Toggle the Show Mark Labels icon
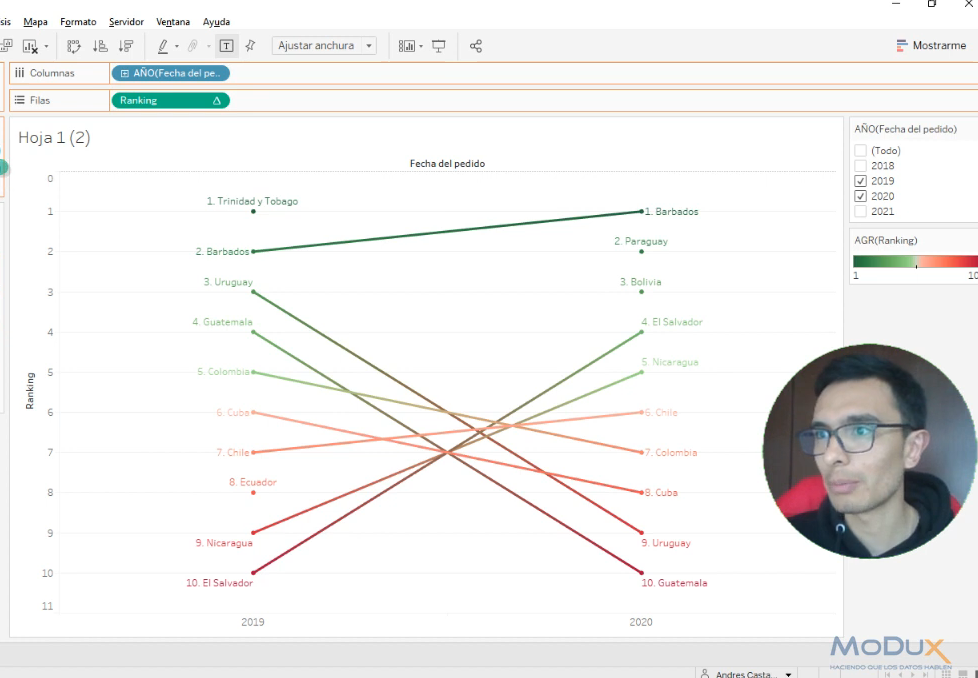The height and width of the screenshot is (678, 978). (x=228, y=45)
